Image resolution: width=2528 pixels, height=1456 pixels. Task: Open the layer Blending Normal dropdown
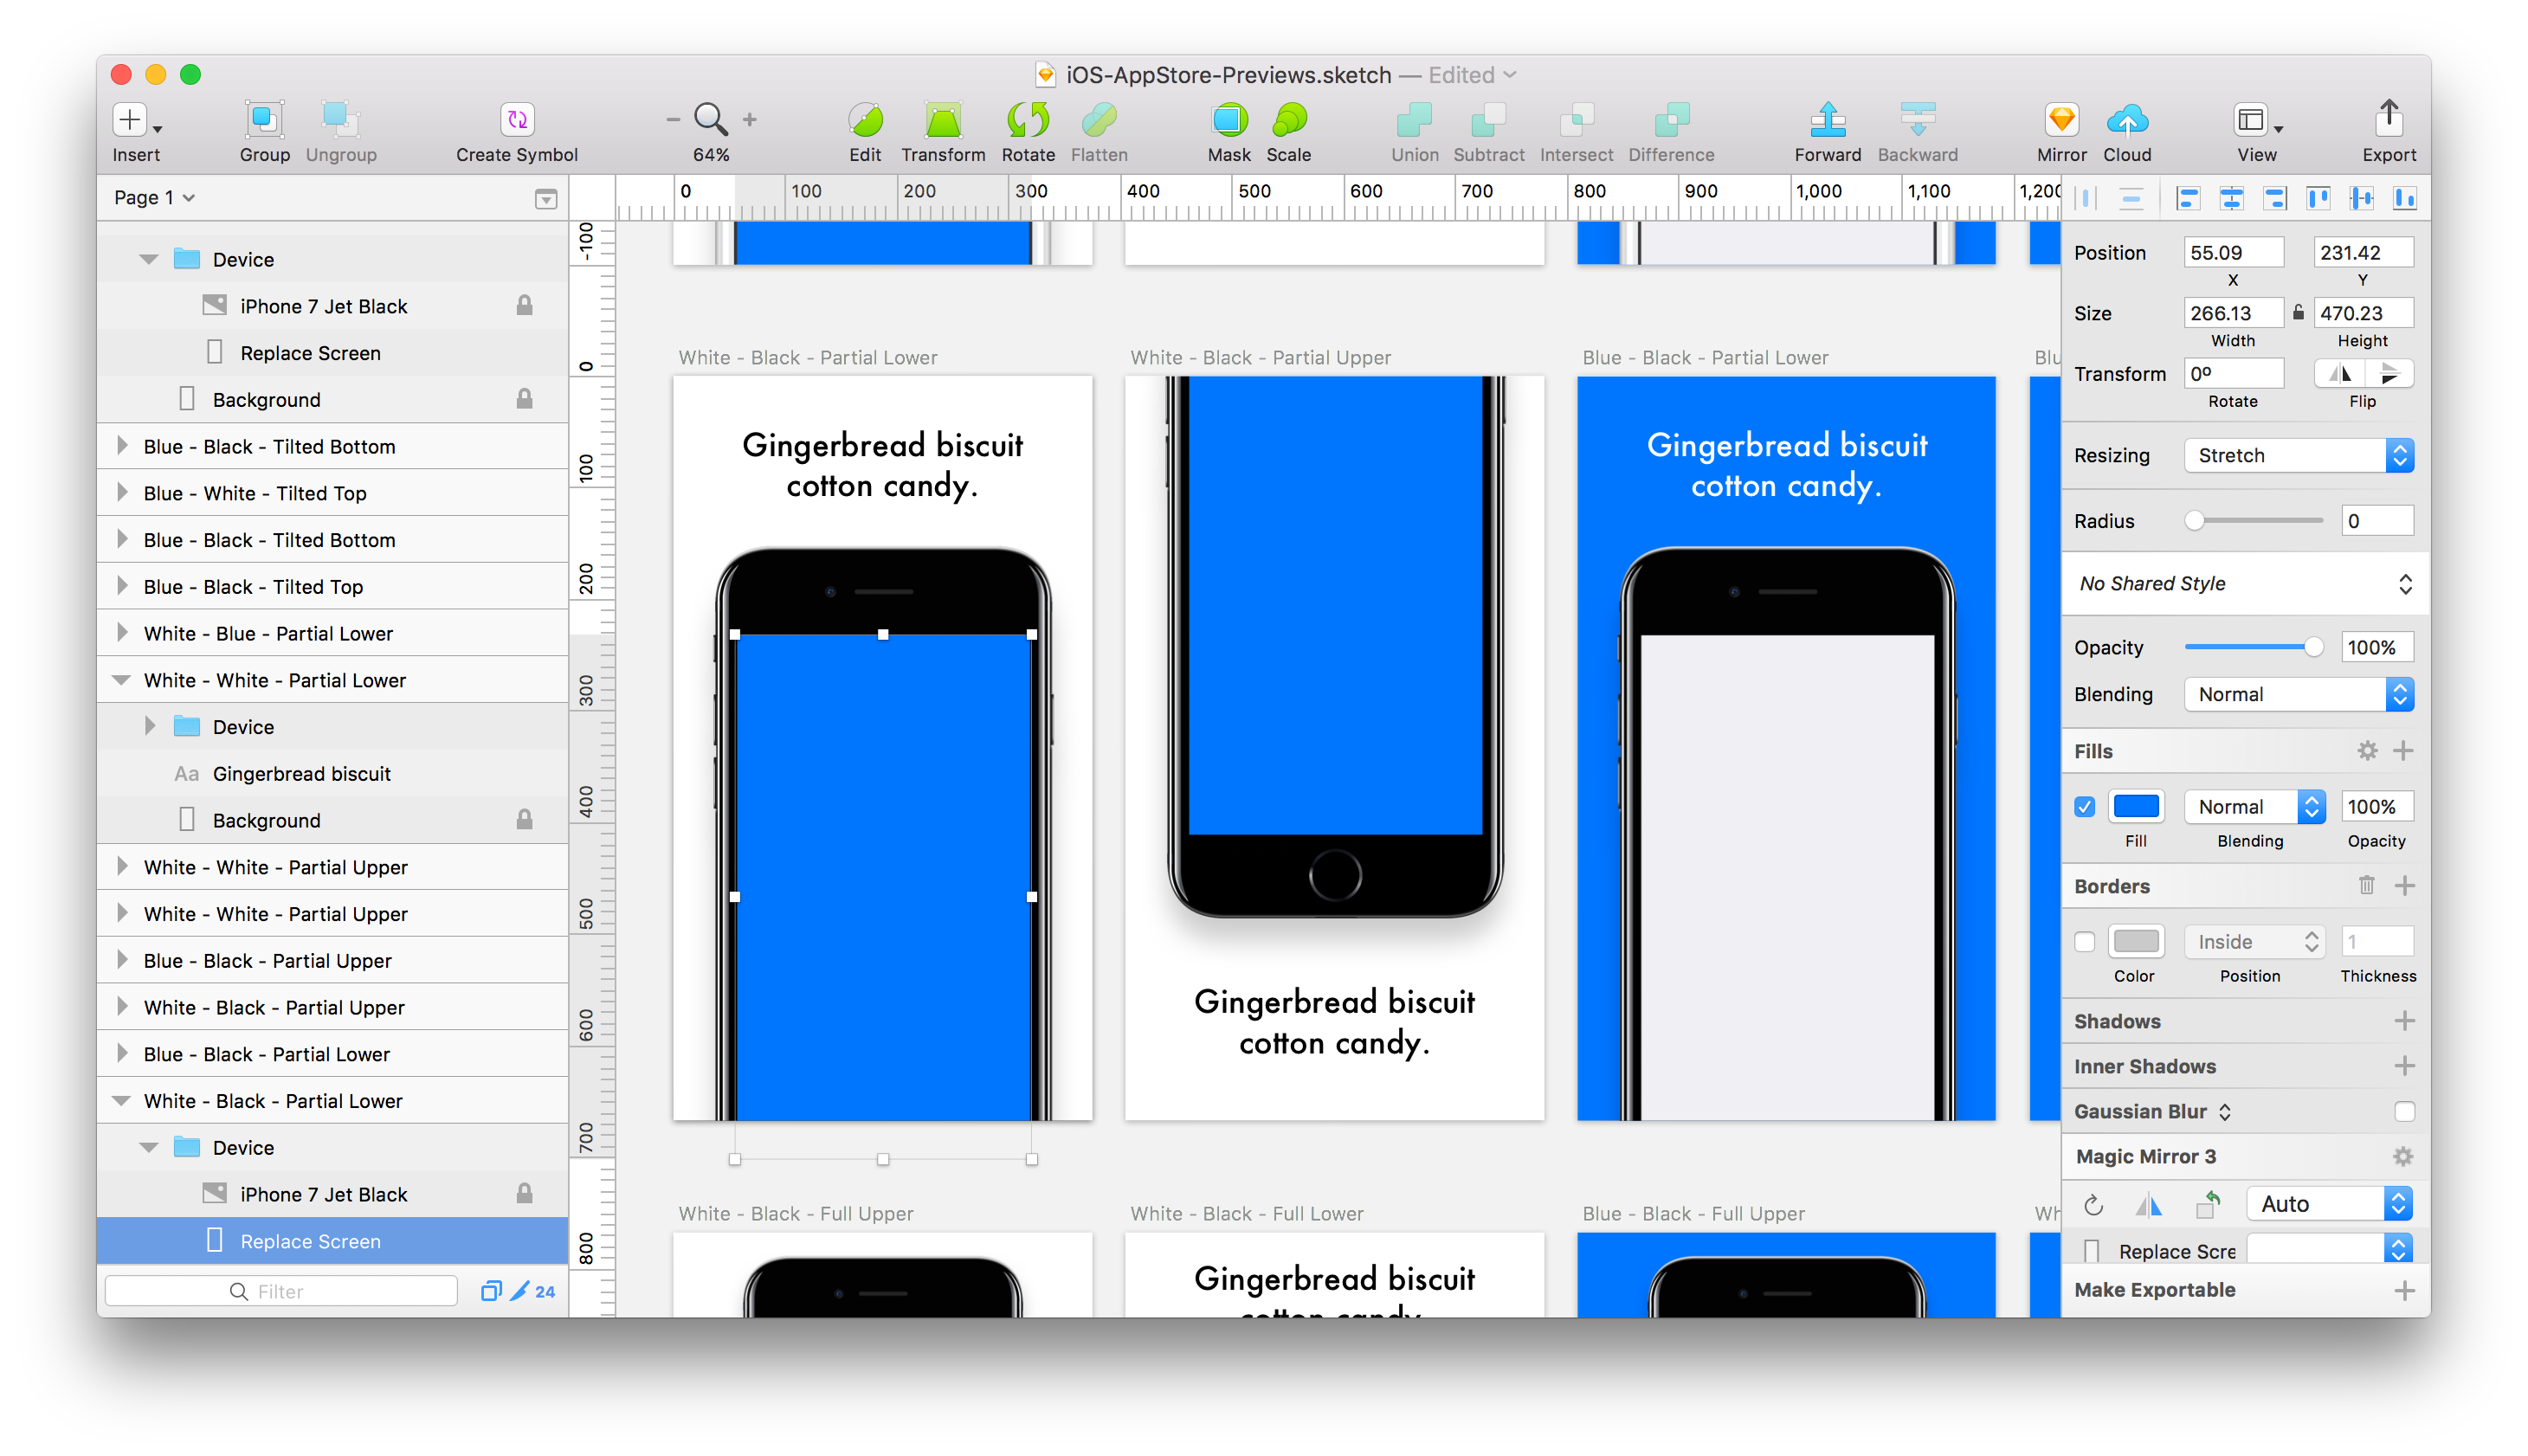[2298, 694]
